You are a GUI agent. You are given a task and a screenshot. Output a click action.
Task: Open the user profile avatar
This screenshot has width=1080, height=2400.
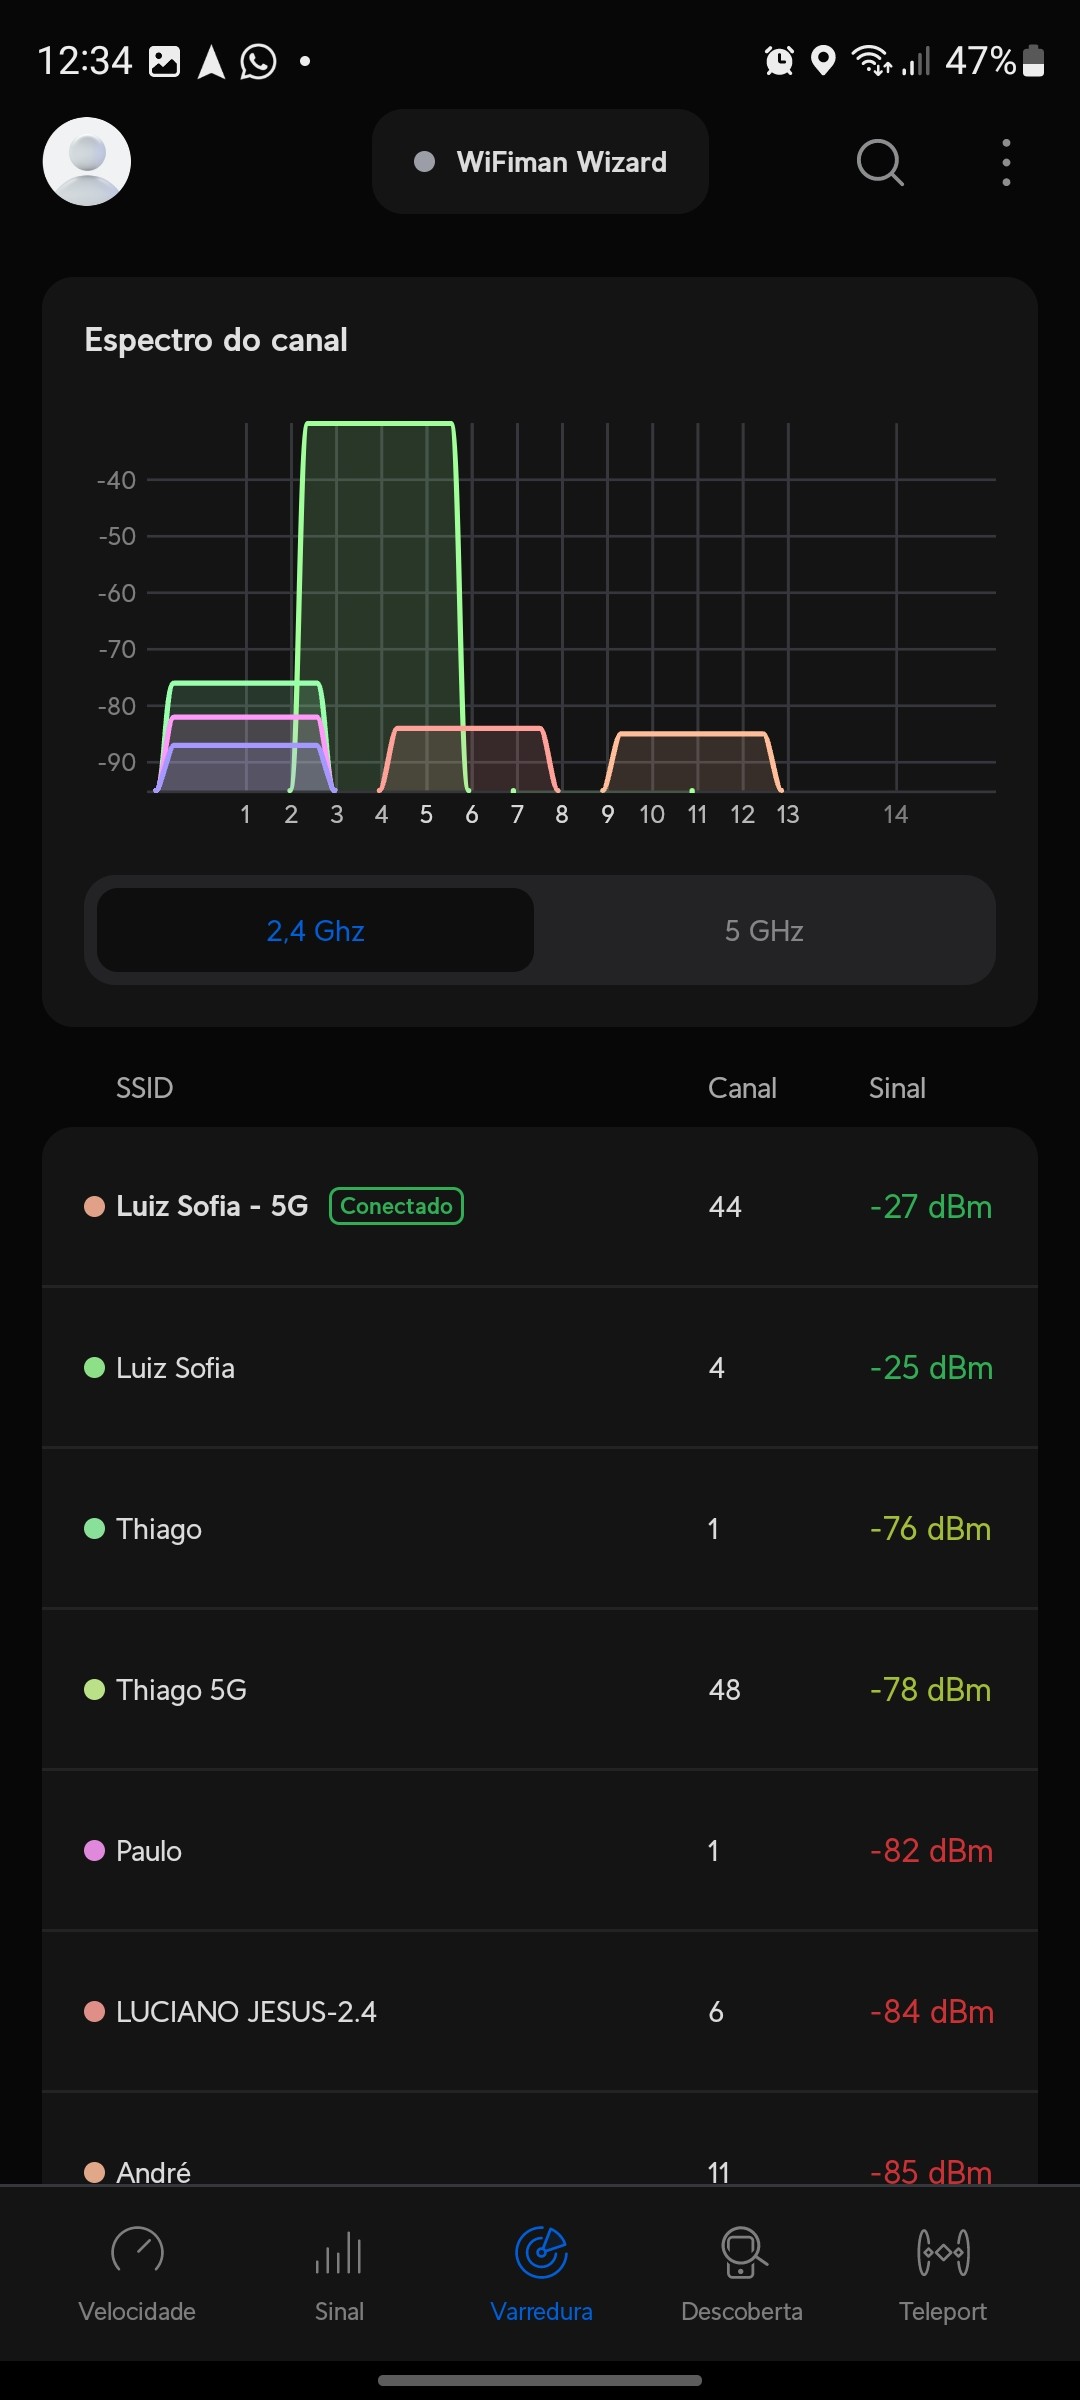pyautogui.click(x=87, y=162)
